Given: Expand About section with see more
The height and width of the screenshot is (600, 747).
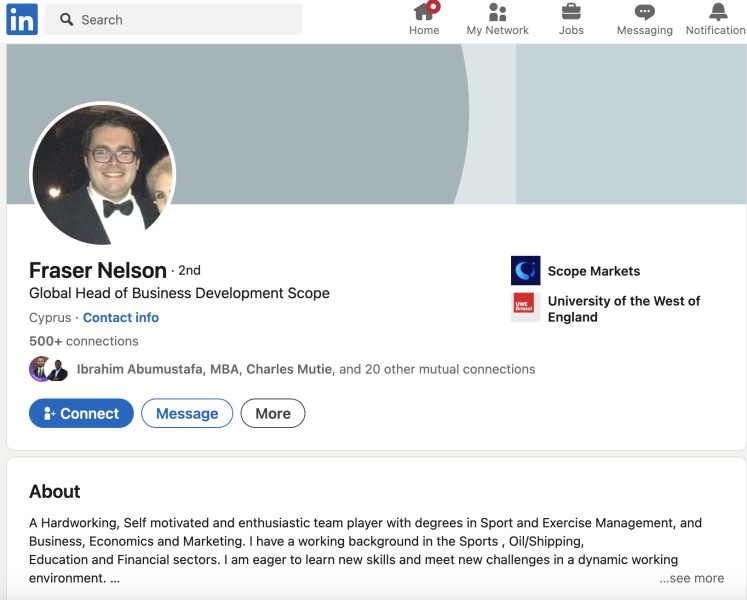Looking at the screenshot, I should tap(691, 578).
